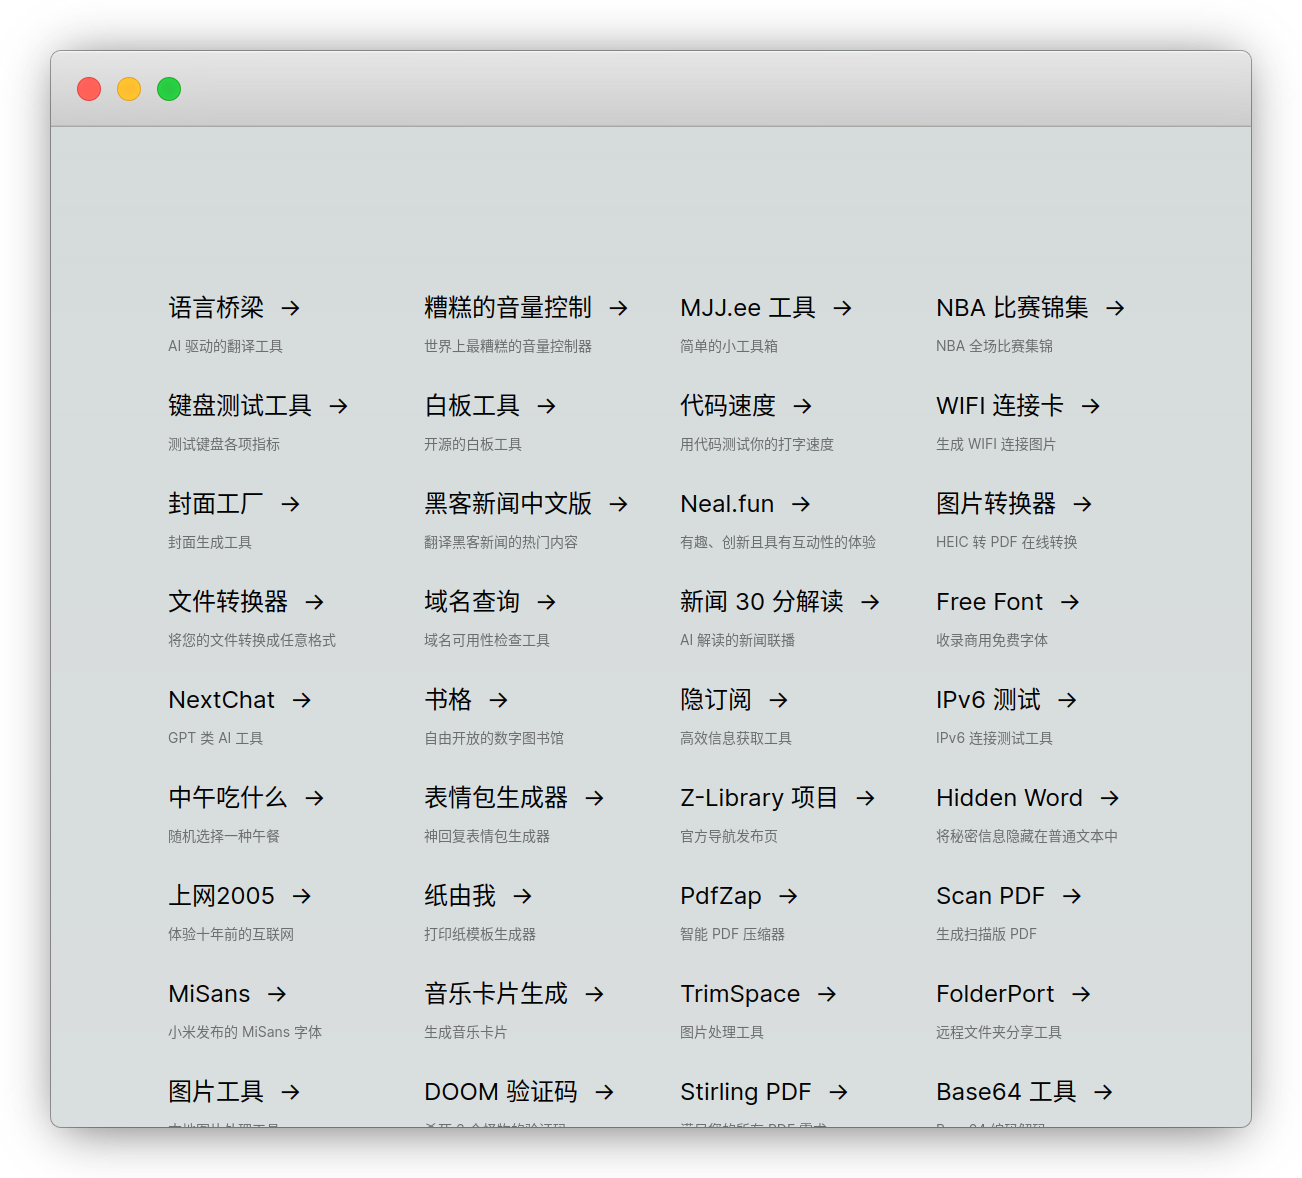The image size is (1302, 1178).
Task: Open the FolderPort file sharing link
Action: coord(995,994)
